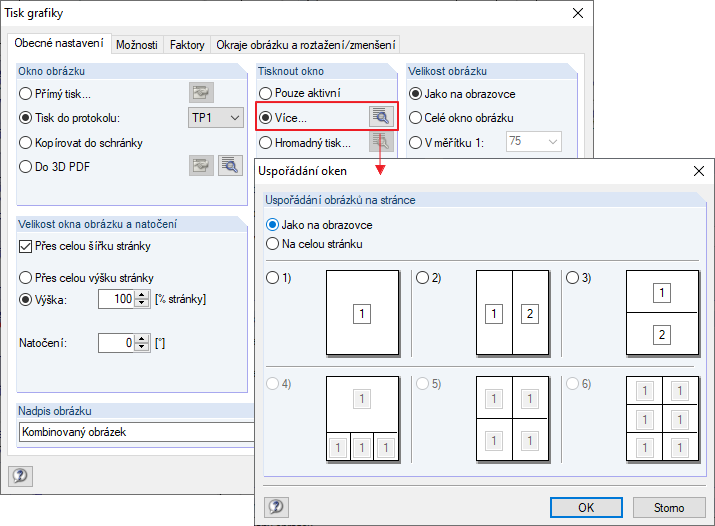Click the Nadpis obrázku text field
The height and width of the screenshot is (526, 715).
click(x=136, y=432)
